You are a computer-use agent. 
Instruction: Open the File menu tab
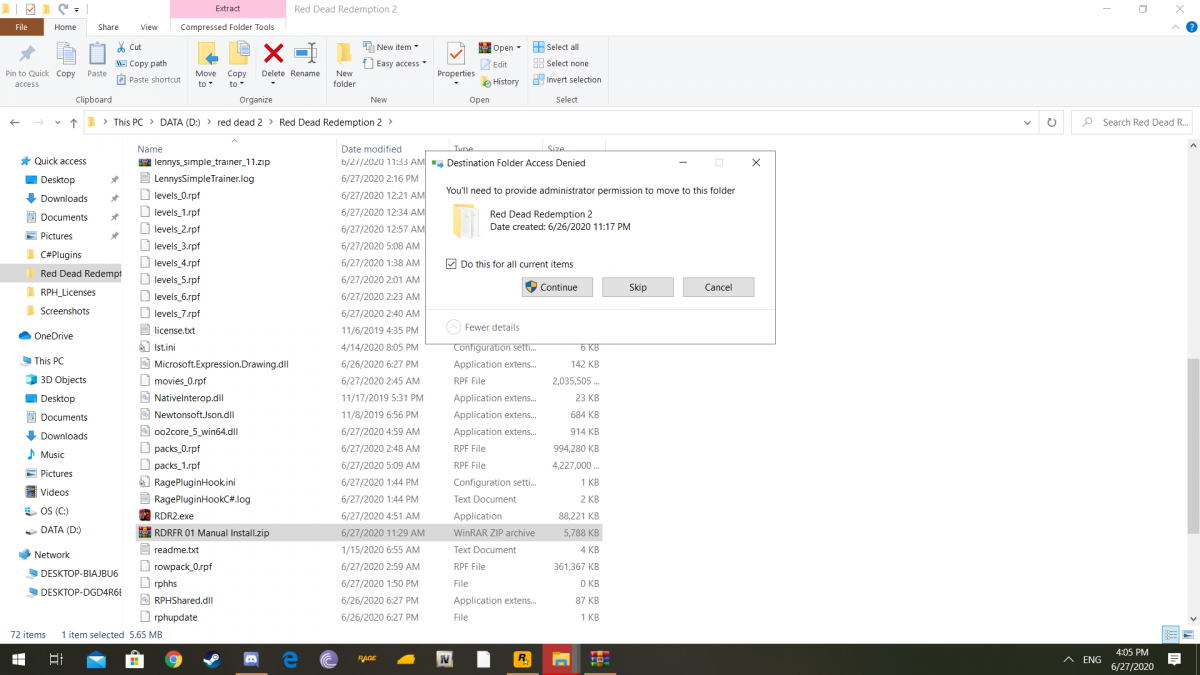21,27
